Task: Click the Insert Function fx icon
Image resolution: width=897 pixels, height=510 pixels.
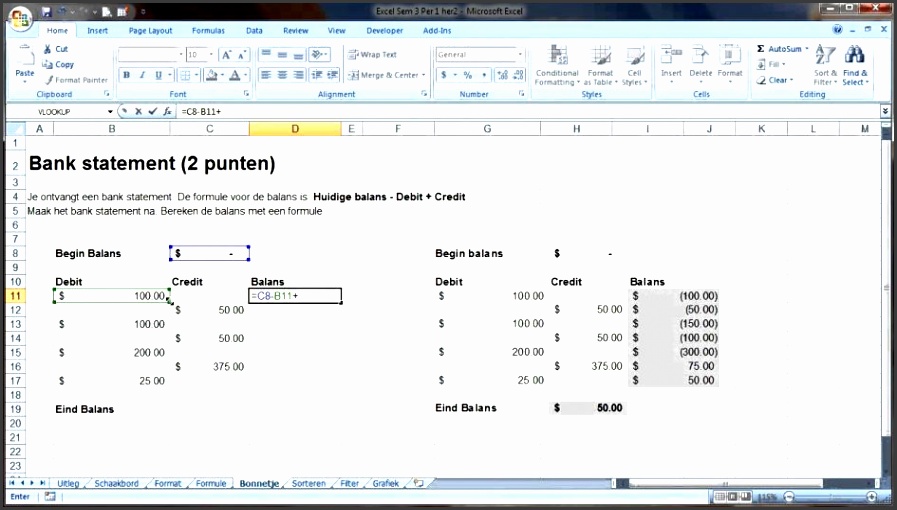Action: (167, 111)
